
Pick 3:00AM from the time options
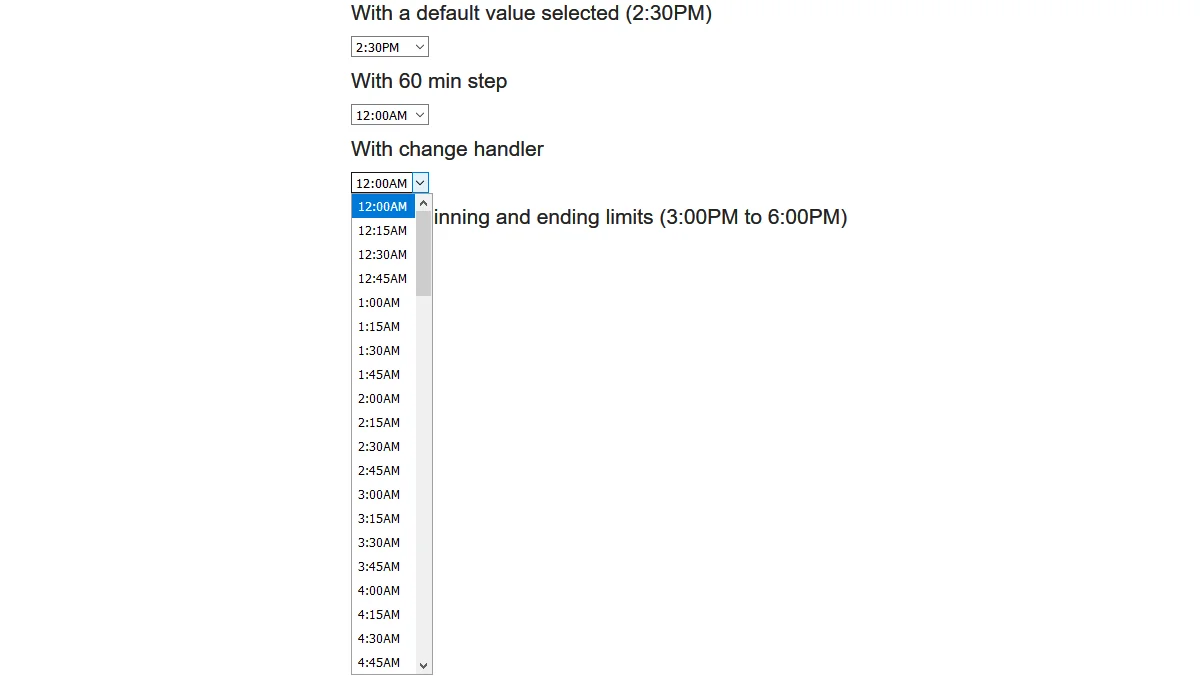[379, 494]
